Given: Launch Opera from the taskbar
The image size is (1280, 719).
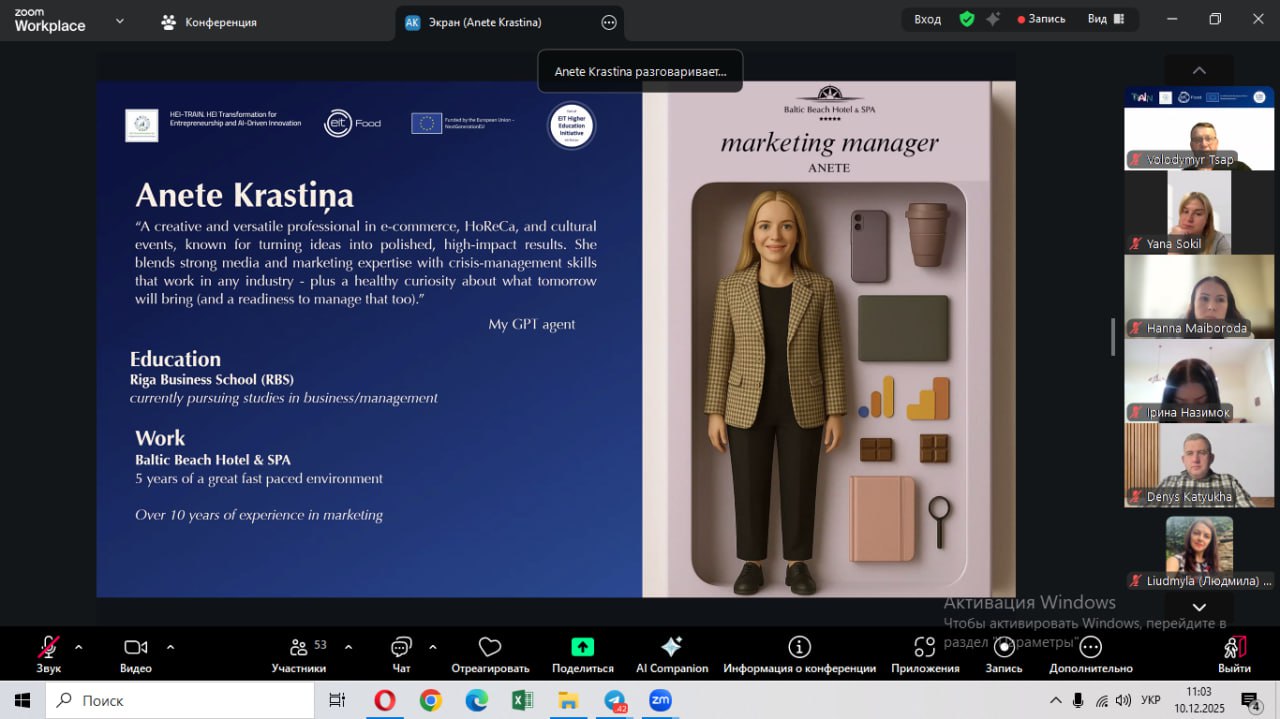Looking at the screenshot, I should point(384,700).
